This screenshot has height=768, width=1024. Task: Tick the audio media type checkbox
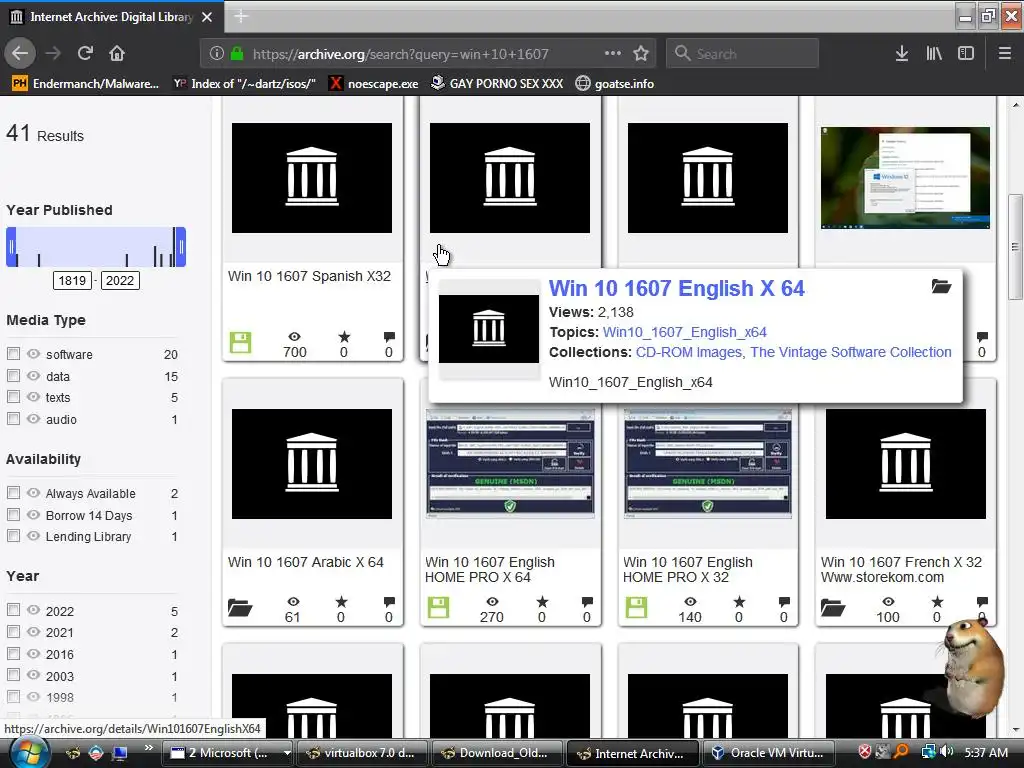13,419
